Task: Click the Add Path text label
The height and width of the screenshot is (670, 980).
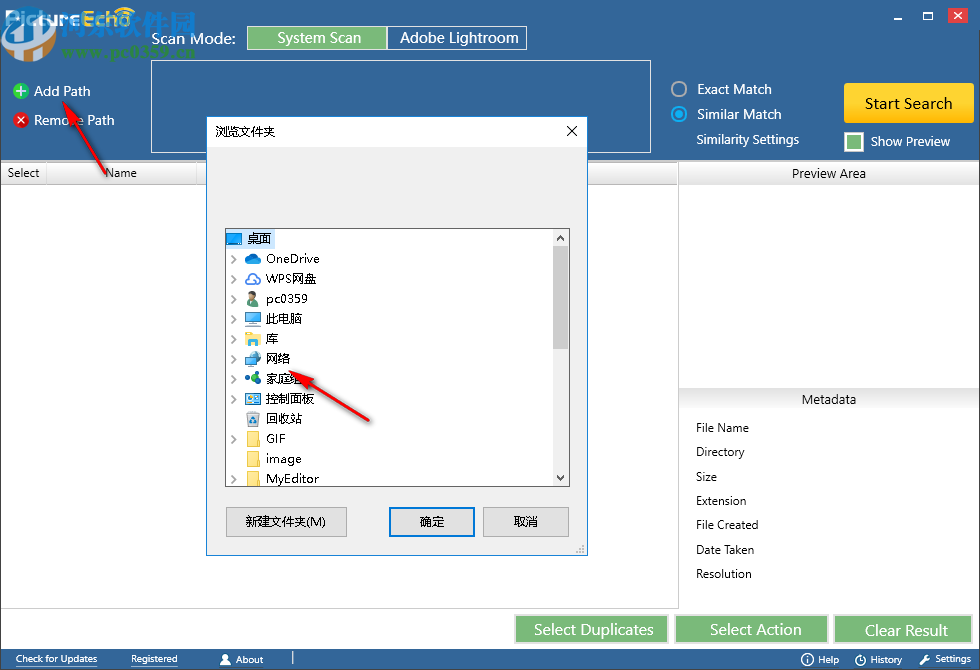Action: (62, 91)
